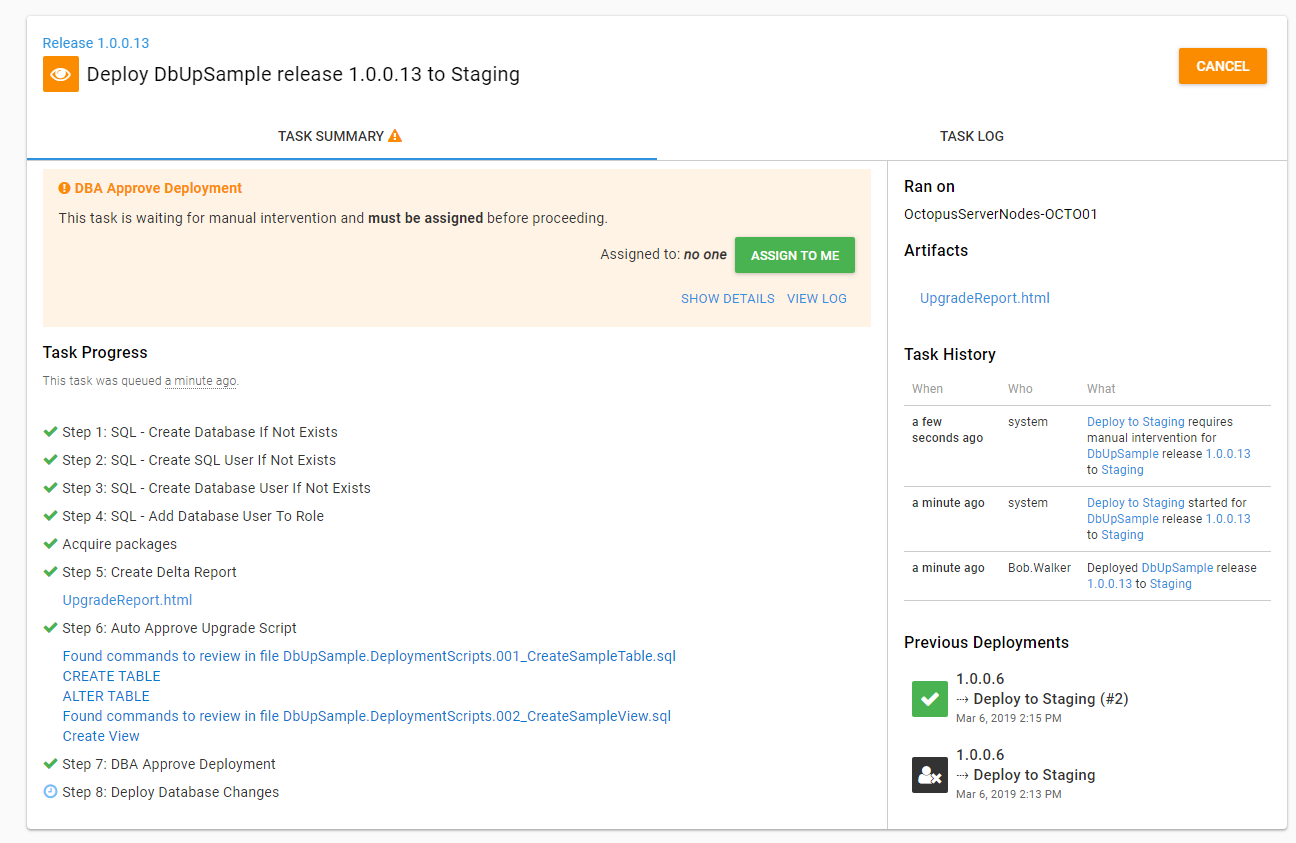Viewport: 1296px width, 843px height.
Task: Open the Show Details link
Action: click(727, 298)
